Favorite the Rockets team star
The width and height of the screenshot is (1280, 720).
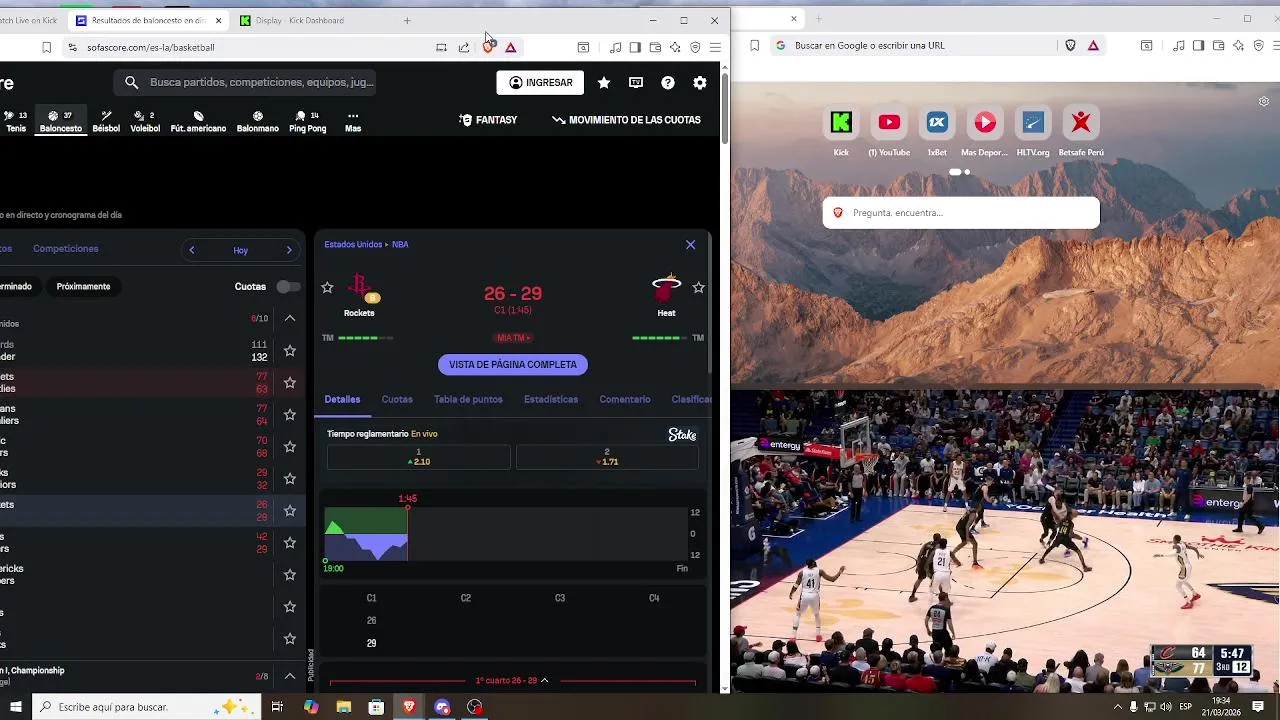click(327, 288)
